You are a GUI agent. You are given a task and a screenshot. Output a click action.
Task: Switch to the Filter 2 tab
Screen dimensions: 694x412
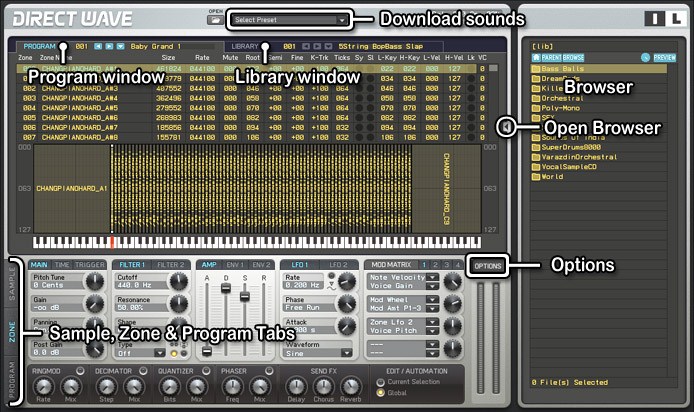click(172, 264)
